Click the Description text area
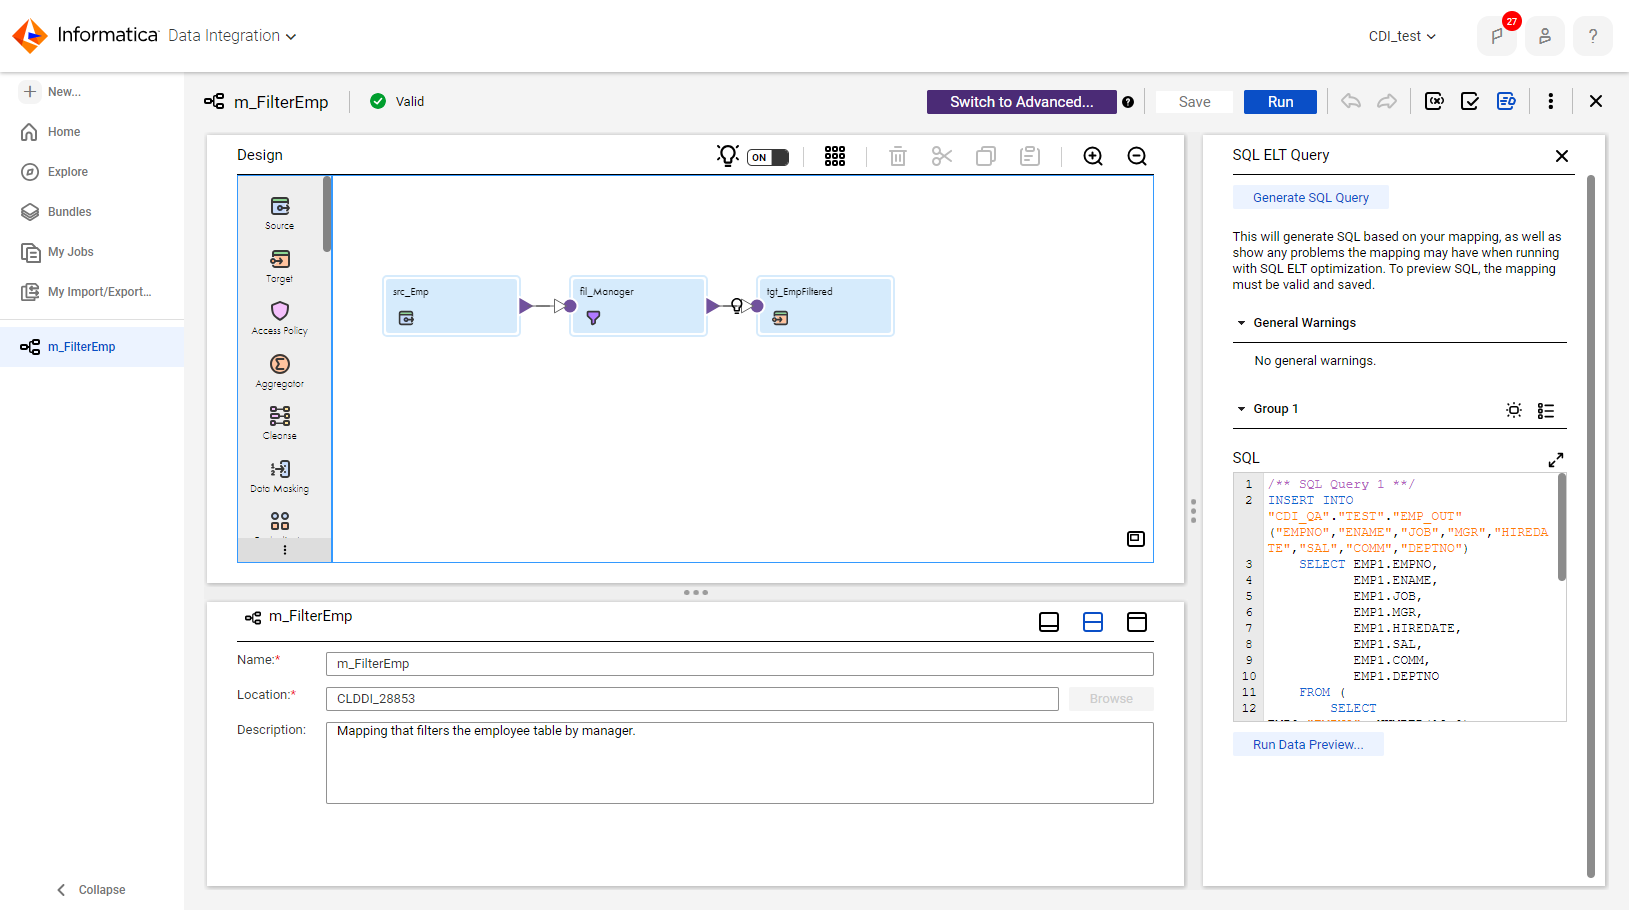 point(740,763)
